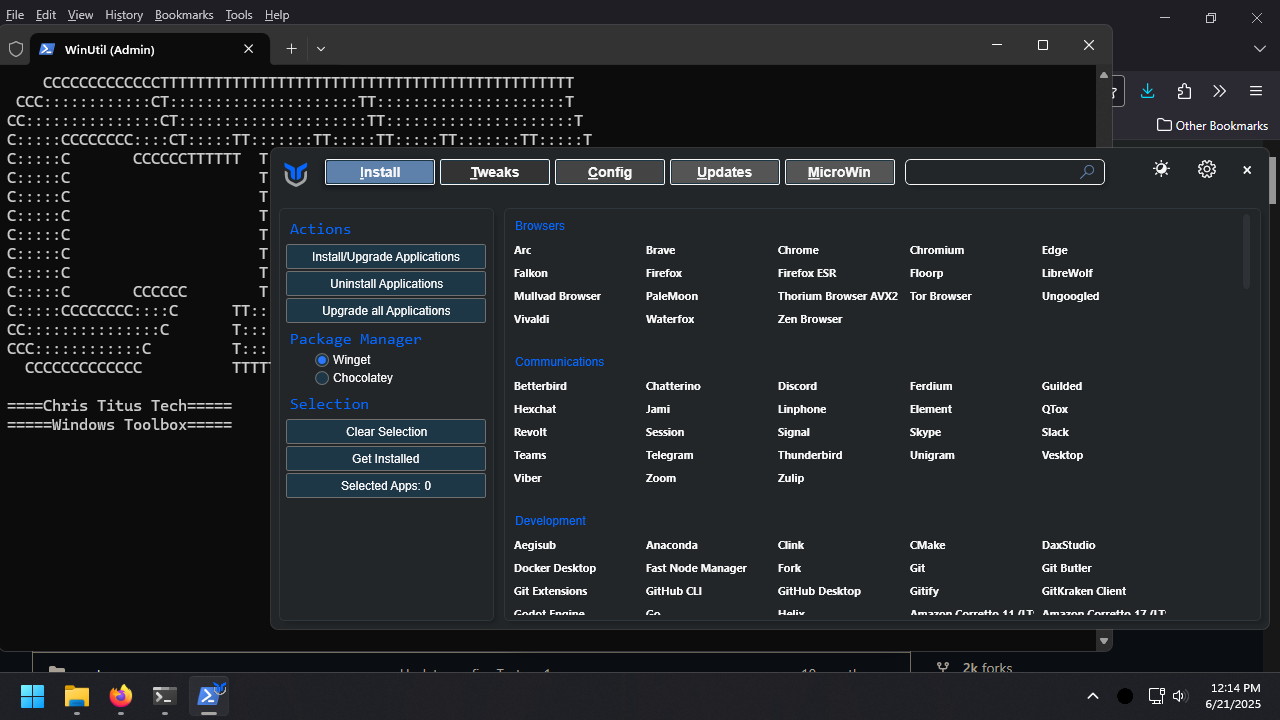1280x720 pixels.
Task: Select Firefox ESR in Browsers list
Action: click(807, 273)
